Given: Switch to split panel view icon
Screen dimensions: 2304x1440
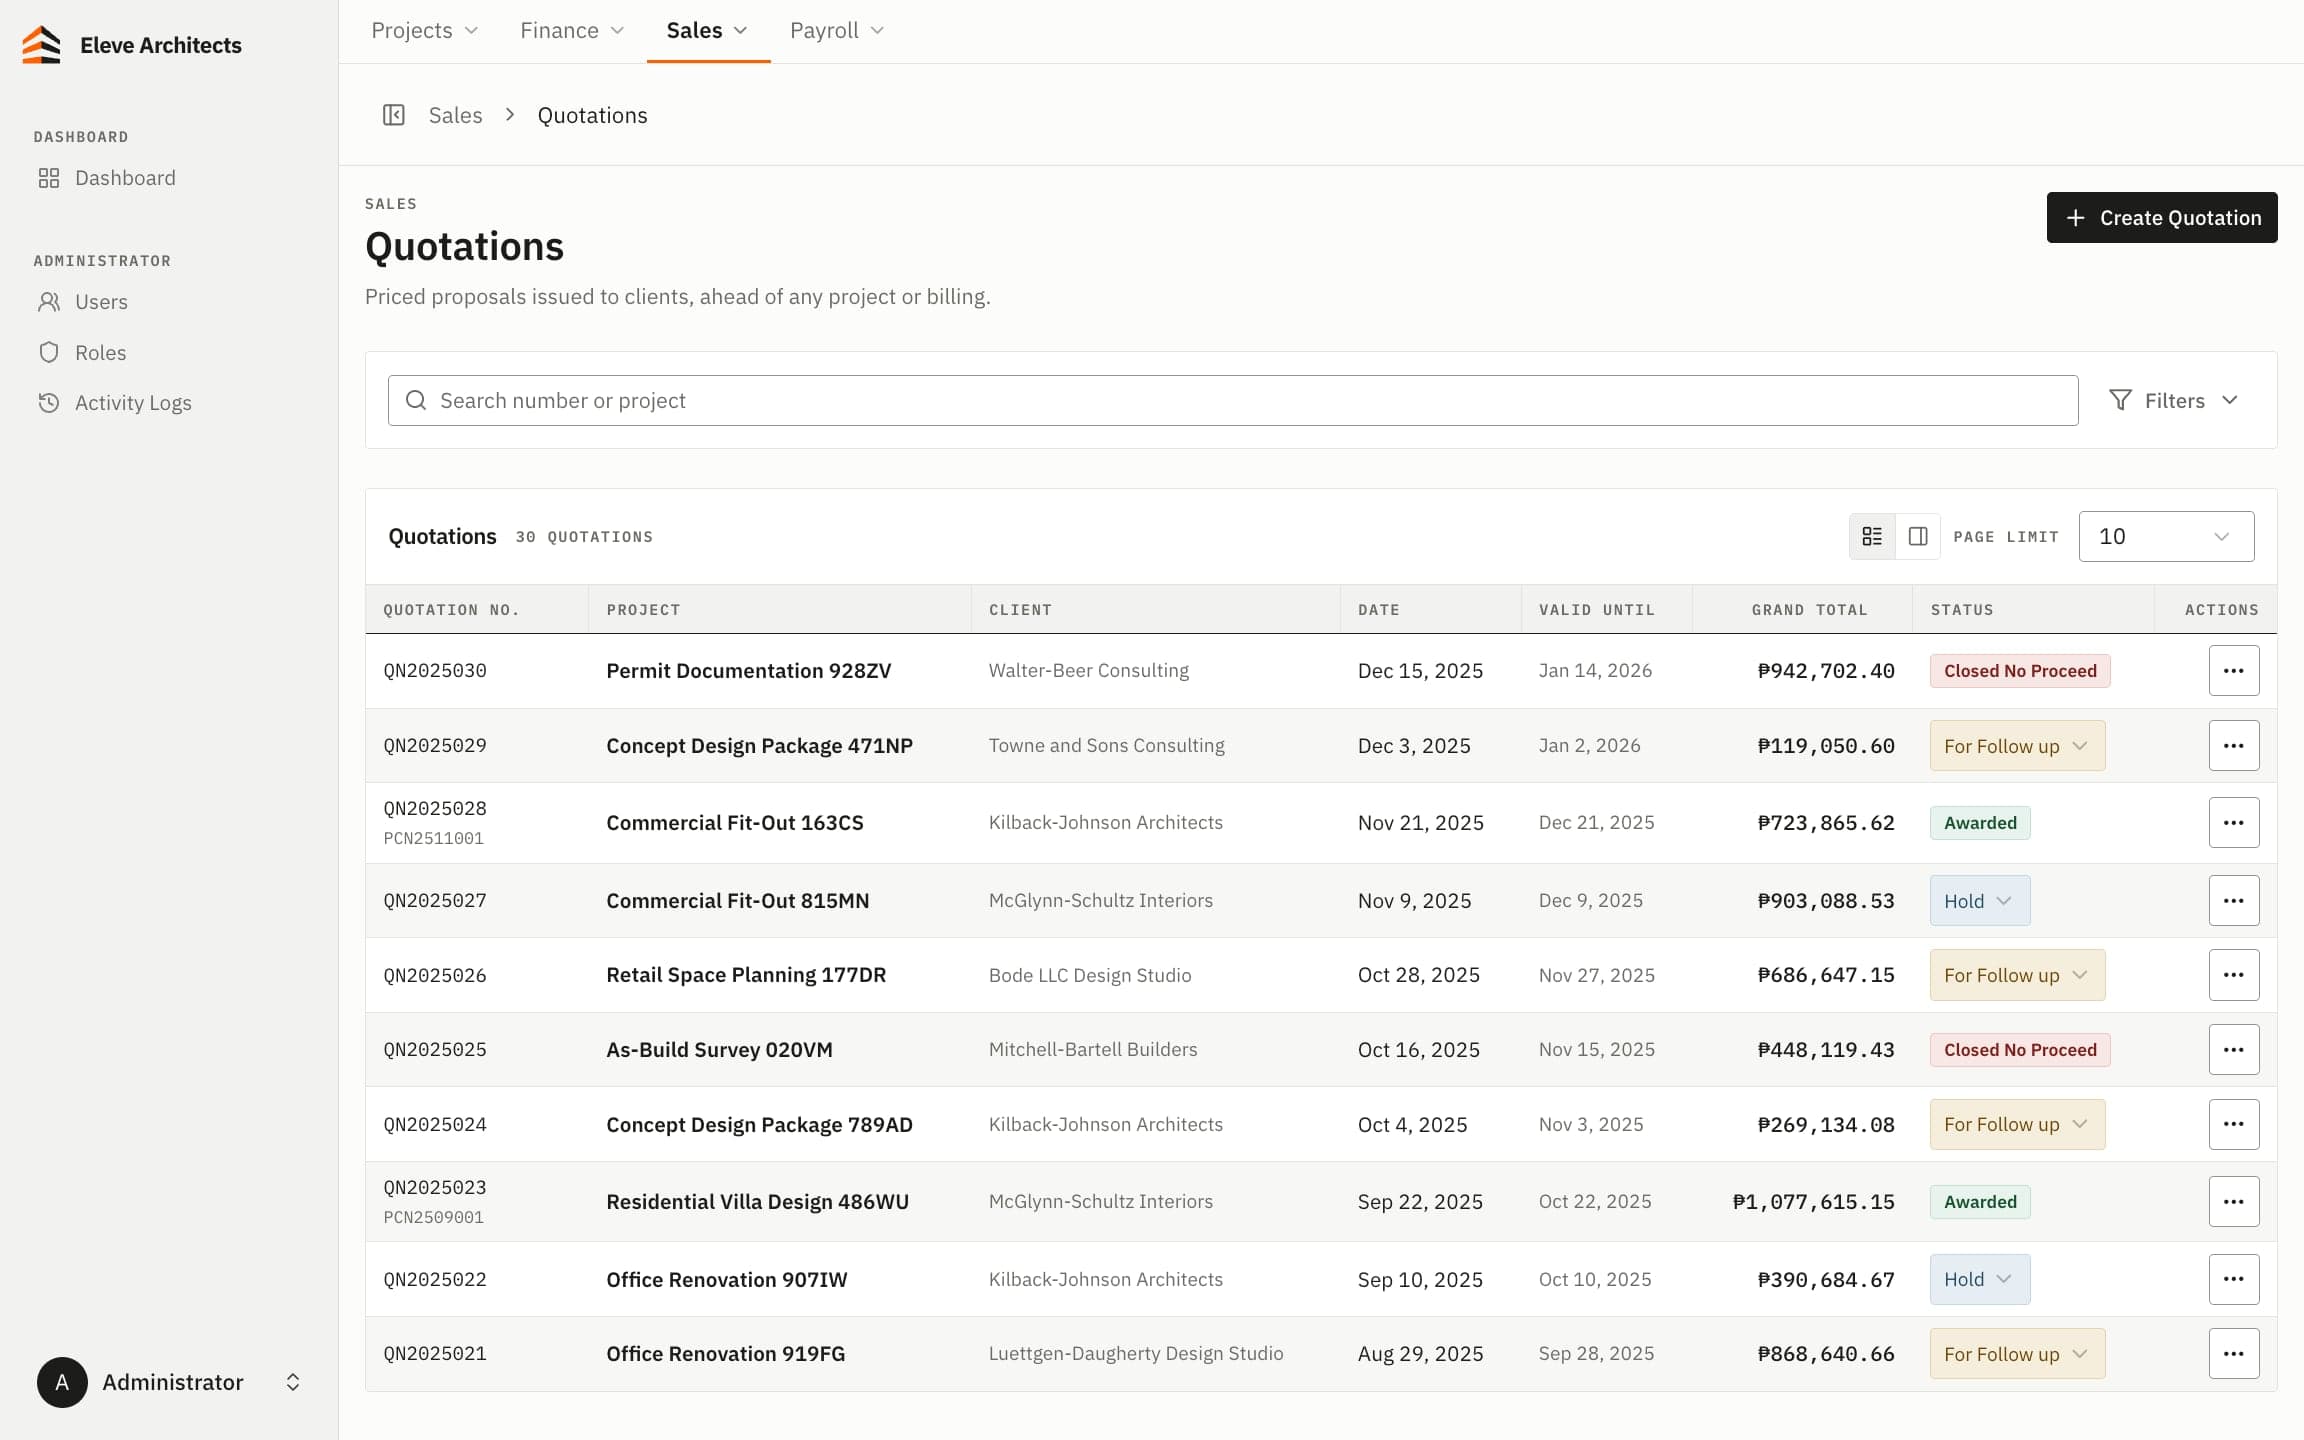Looking at the screenshot, I should point(1918,536).
